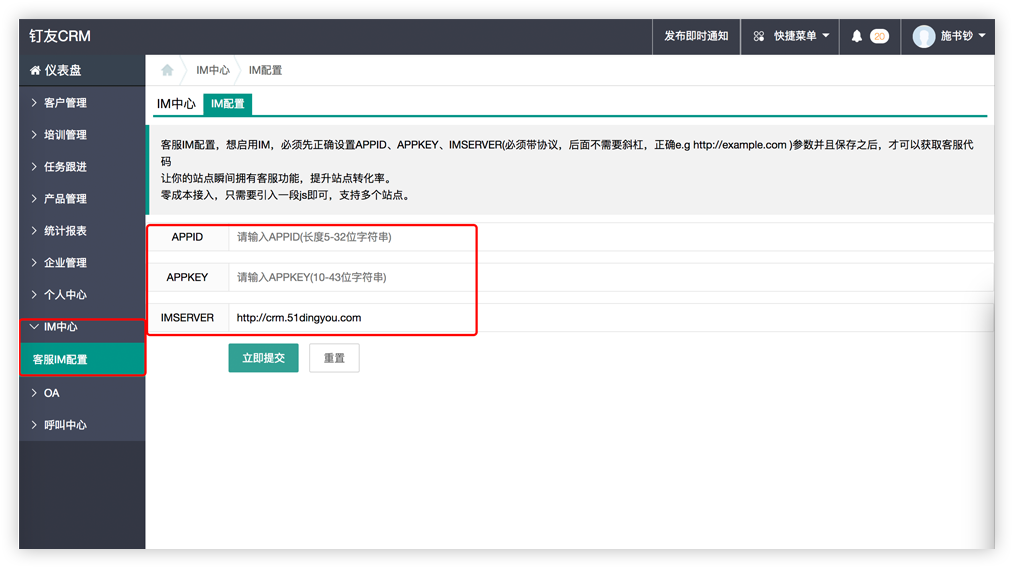Select 客服IM配置 sidebar item
The height and width of the screenshot is (569, 1014).
[x=82, y=360]
